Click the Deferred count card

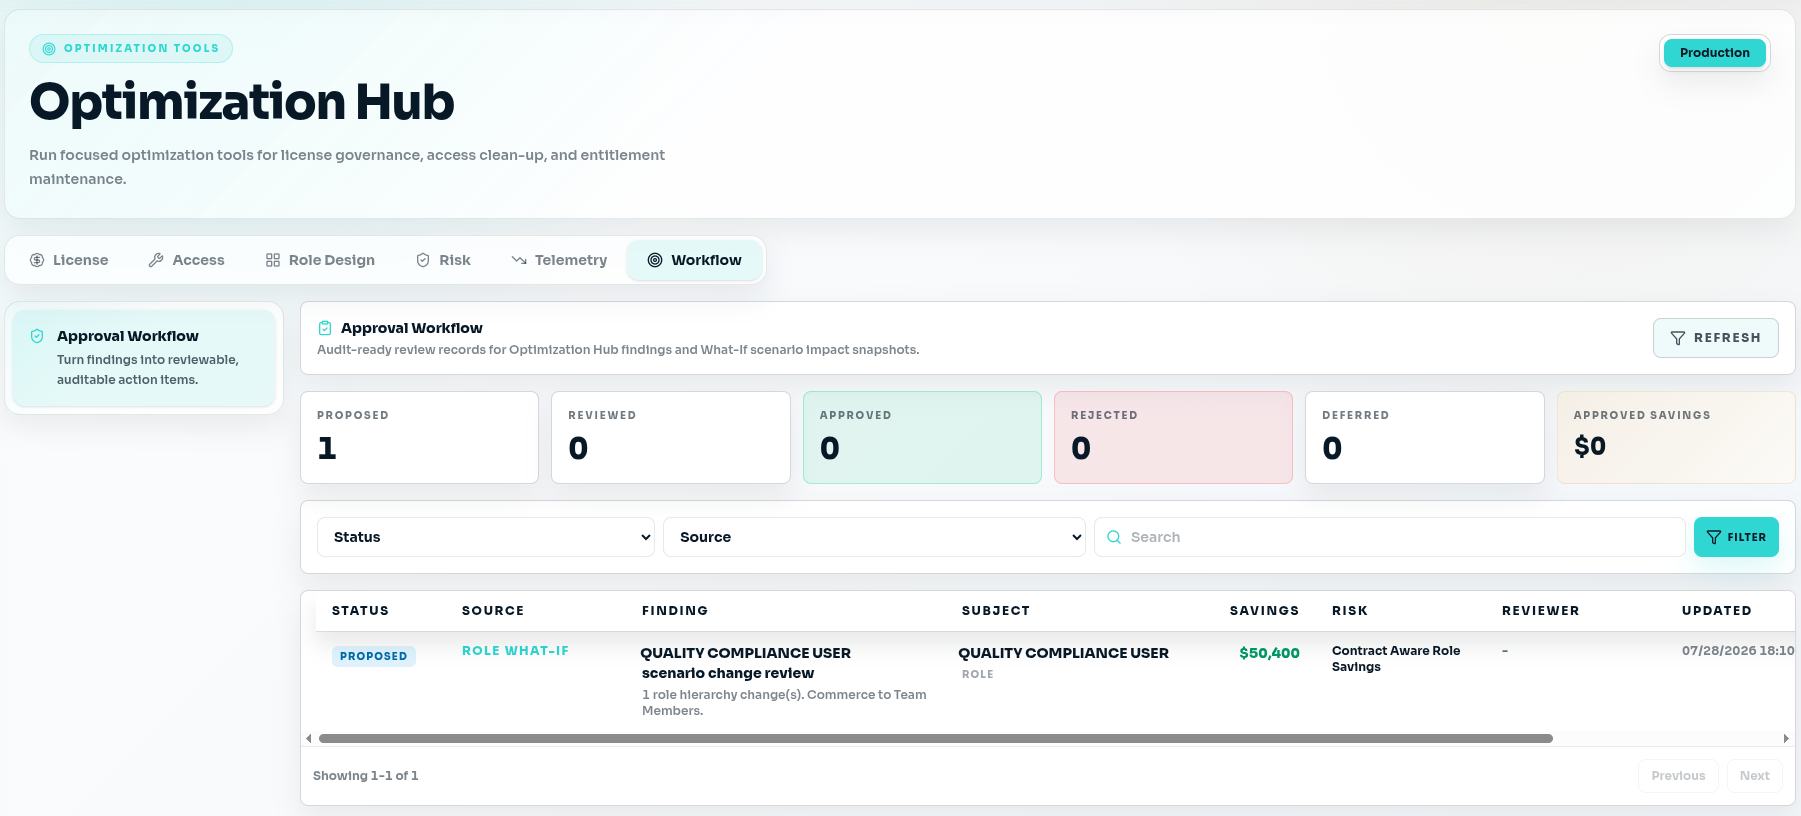coord(1425,437)
